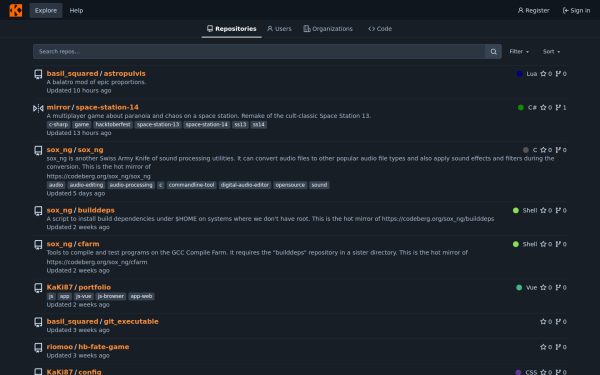This screenshot has height=375, width=600.
Task: Click the Sign In link
Action: pyautogui.click(x=576, y=10)
